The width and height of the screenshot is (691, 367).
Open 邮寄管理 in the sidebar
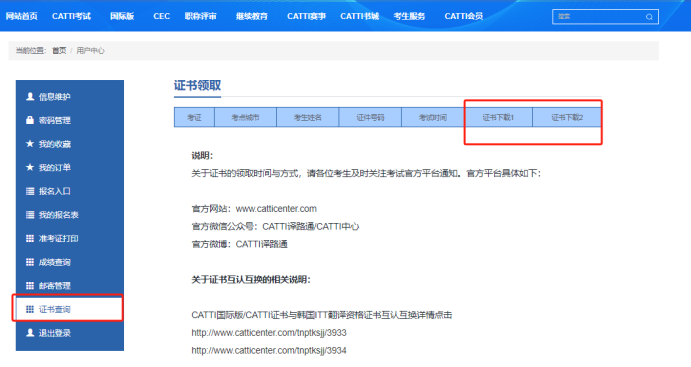[55, 285]
